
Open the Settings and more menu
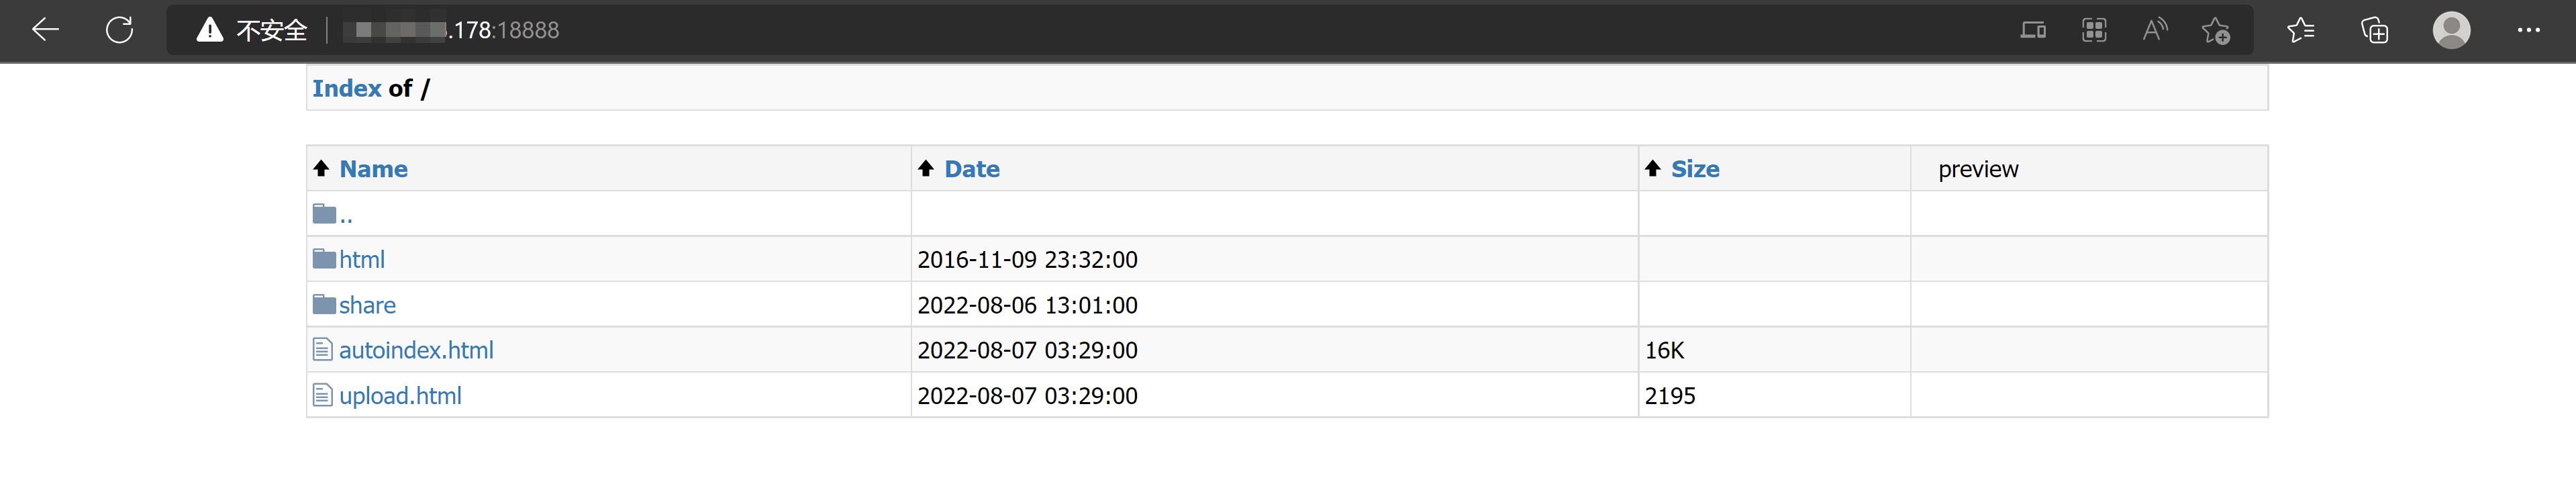[x=2528, y=30]
